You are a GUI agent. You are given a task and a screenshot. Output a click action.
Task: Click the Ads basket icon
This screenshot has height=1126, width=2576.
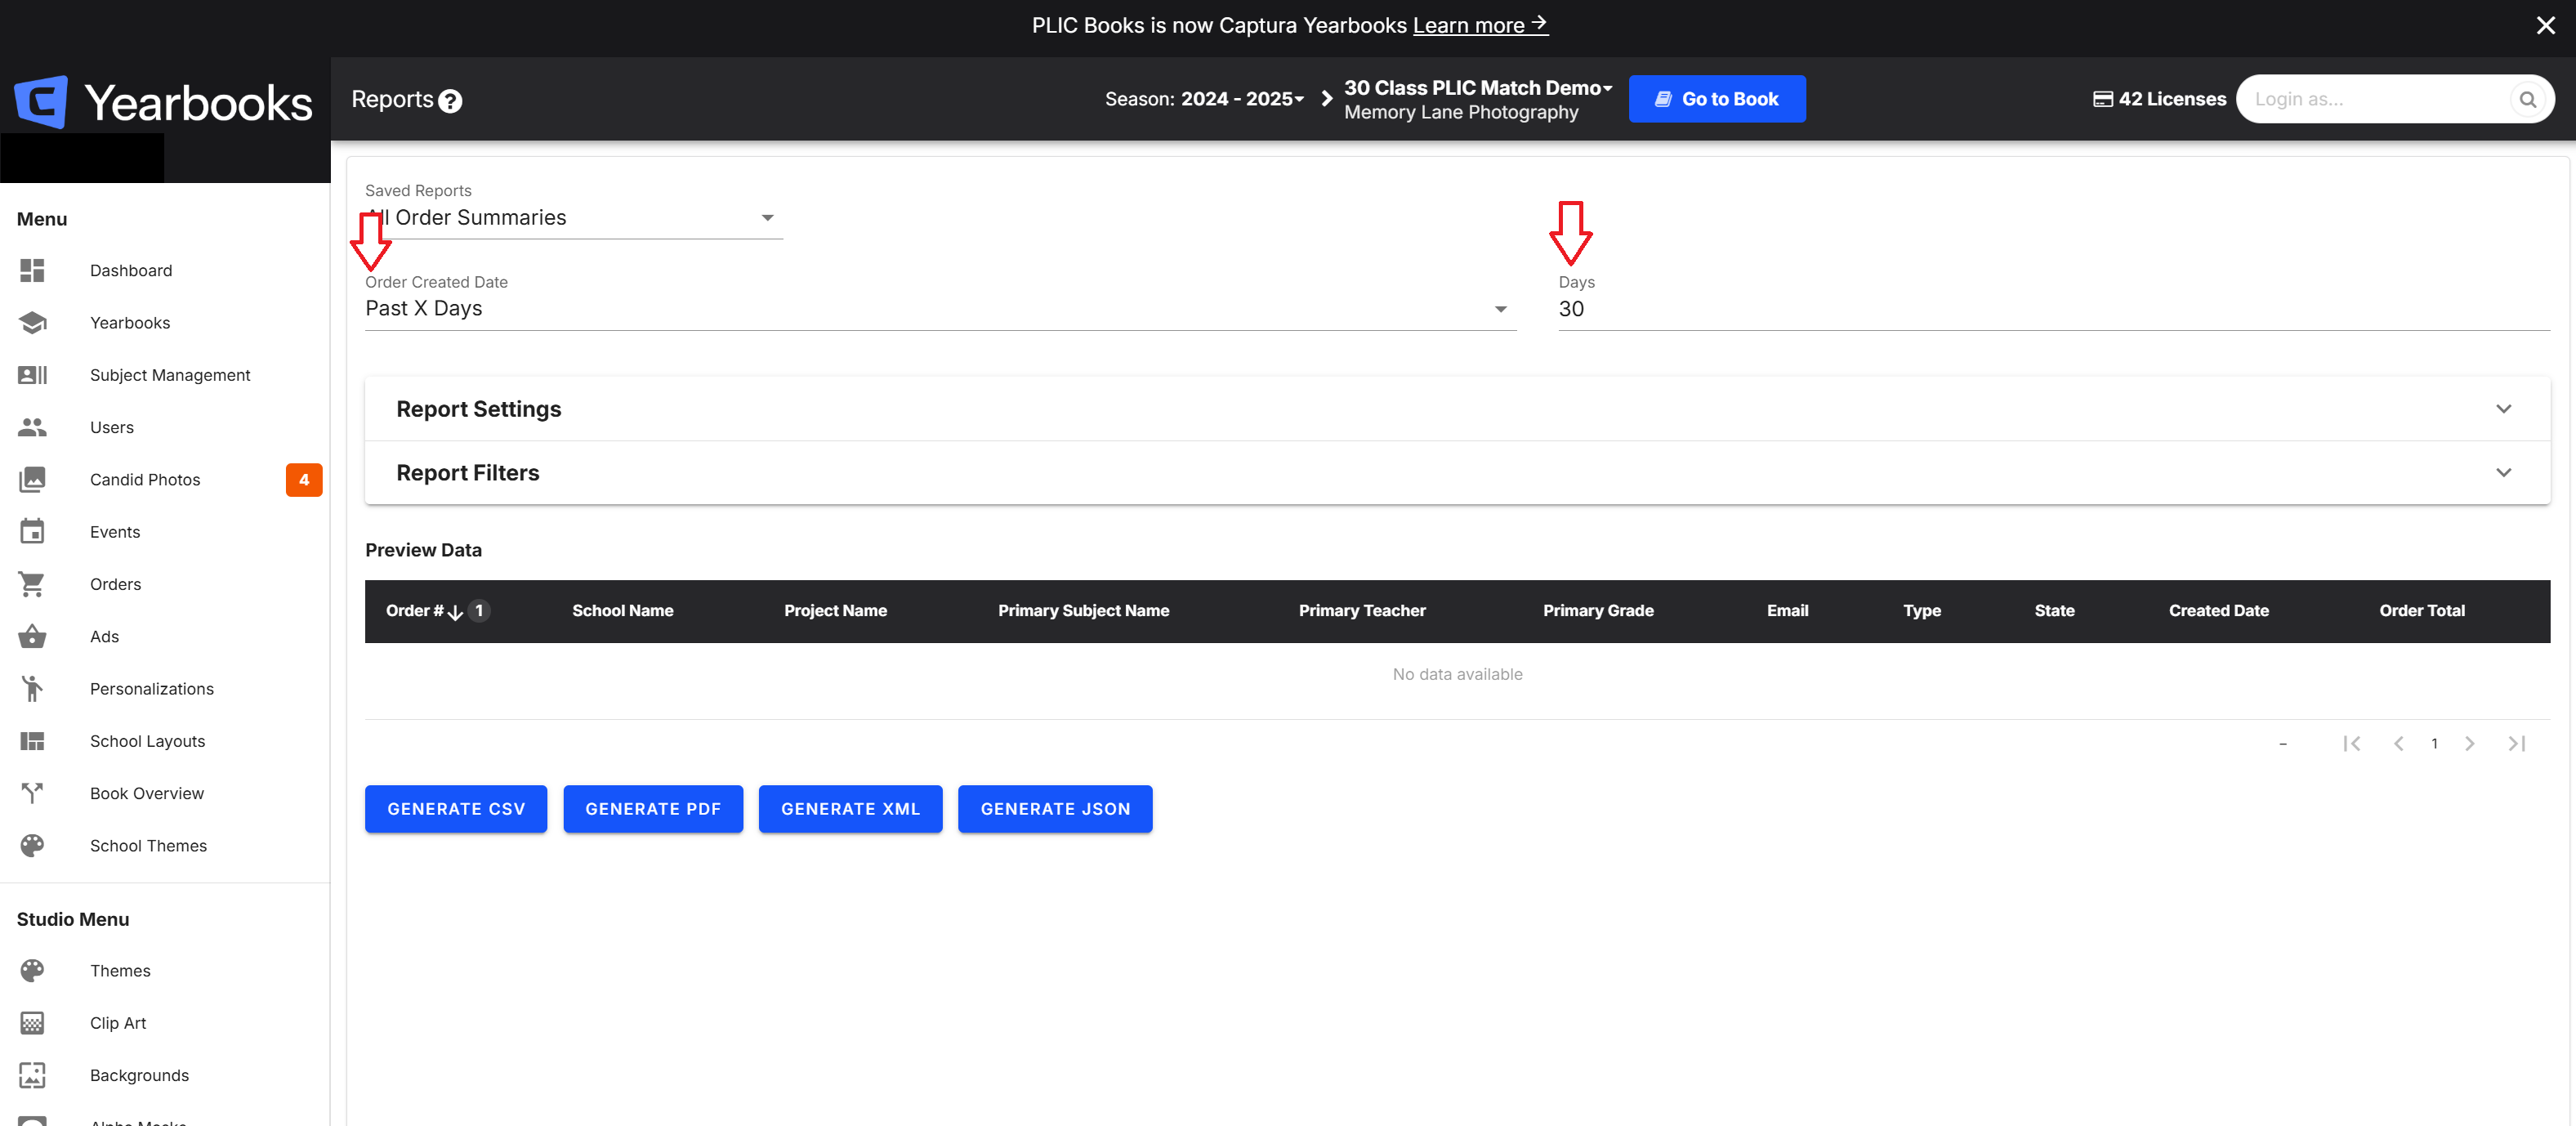point(32,636)
